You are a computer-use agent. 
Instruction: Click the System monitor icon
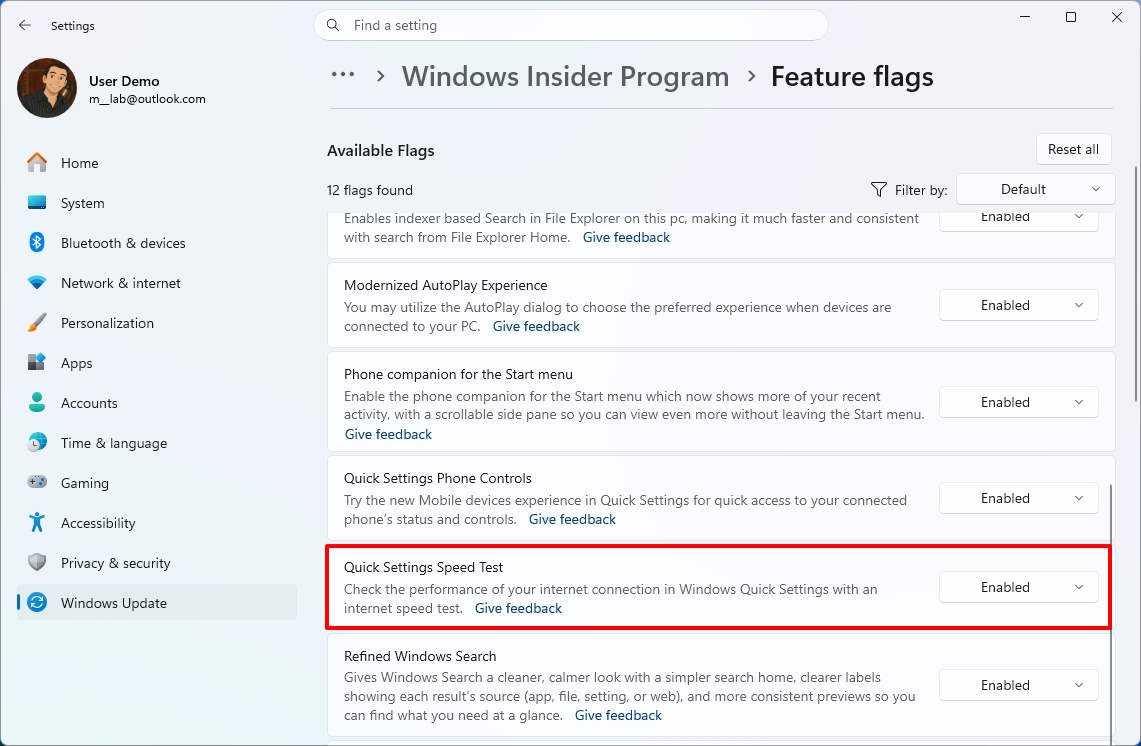[x=37, y=202]
